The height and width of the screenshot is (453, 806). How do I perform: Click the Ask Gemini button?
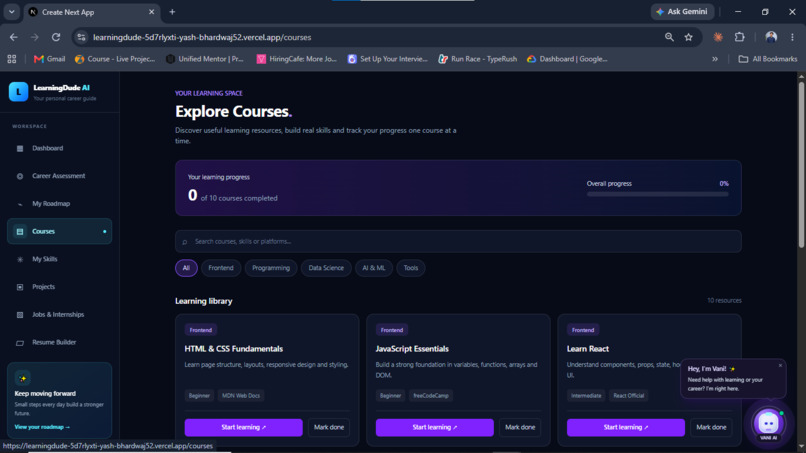point(682,12)
